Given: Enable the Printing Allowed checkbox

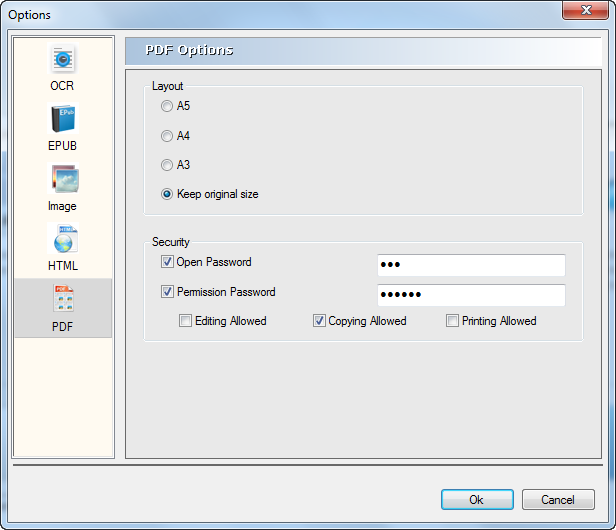Looking at the screenshot, I should pyautogui.click(x=452, y=321).
